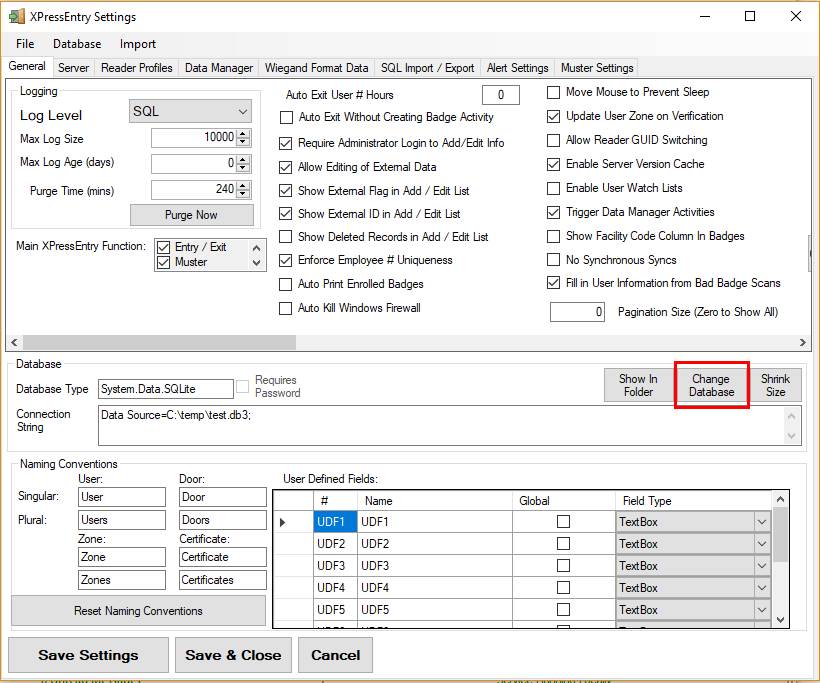Click the Pagination Size input field
Viewport: 820px width, 683px height.
pos(578,313)
